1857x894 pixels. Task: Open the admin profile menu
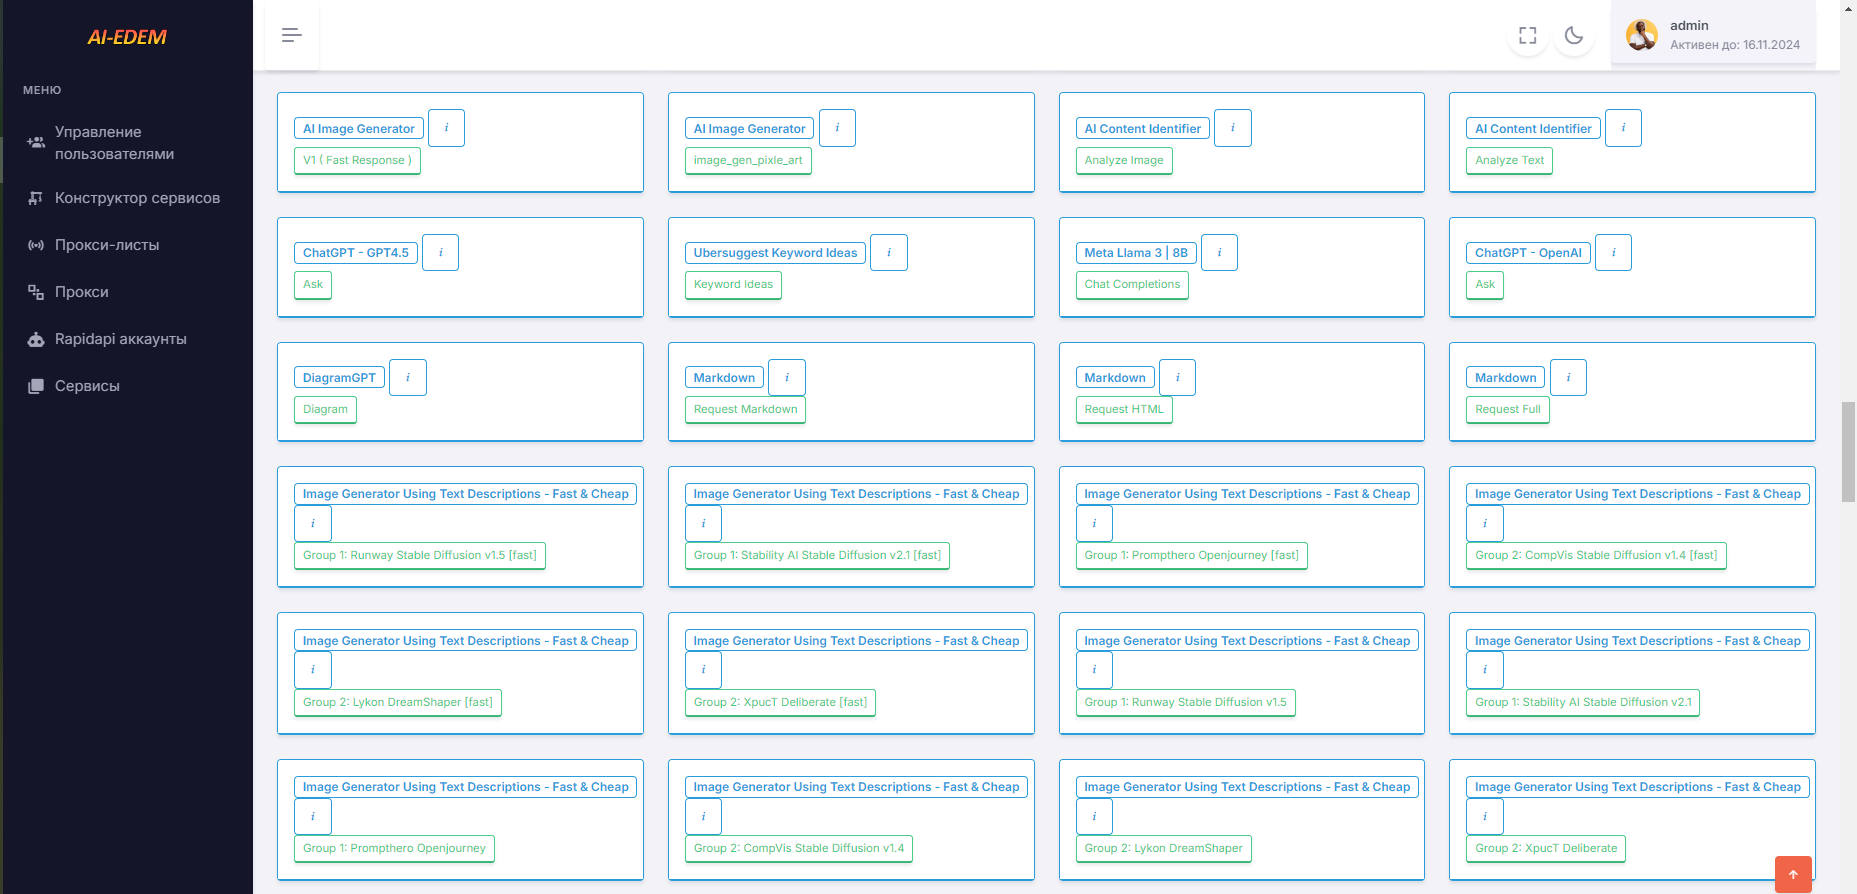(1713, 35)
